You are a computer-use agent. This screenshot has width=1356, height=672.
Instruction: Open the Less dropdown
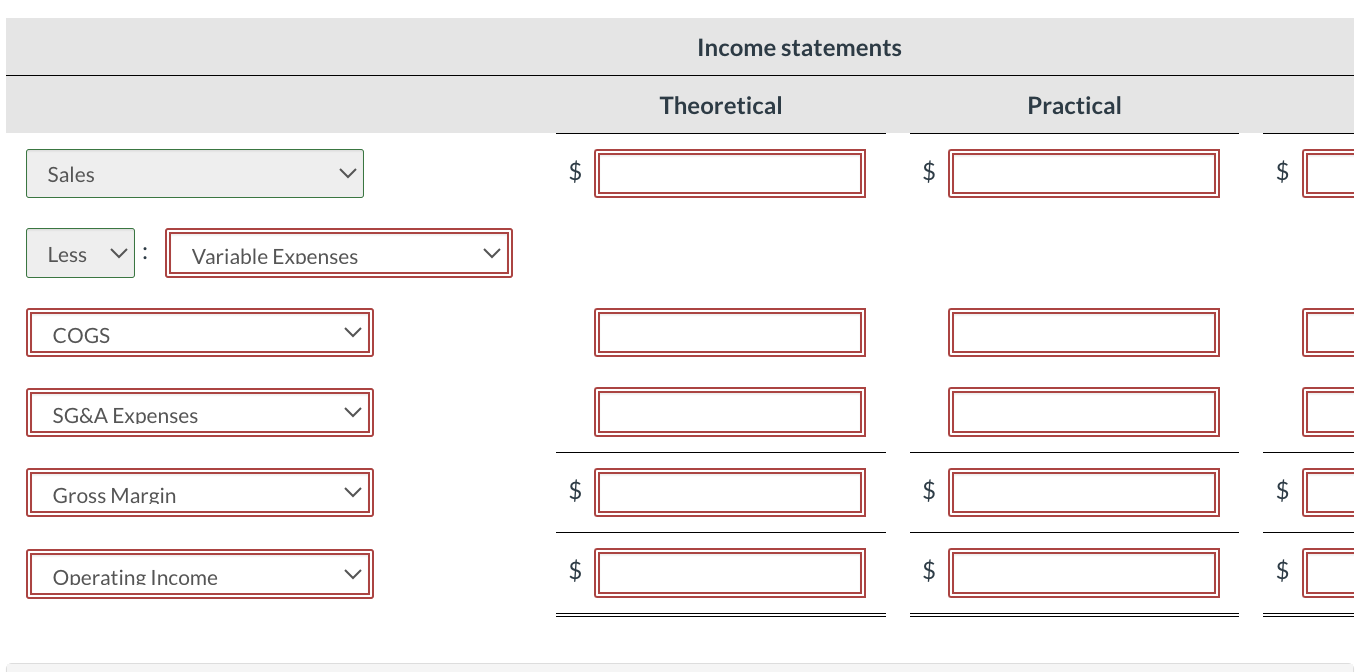tap(80, 254)
